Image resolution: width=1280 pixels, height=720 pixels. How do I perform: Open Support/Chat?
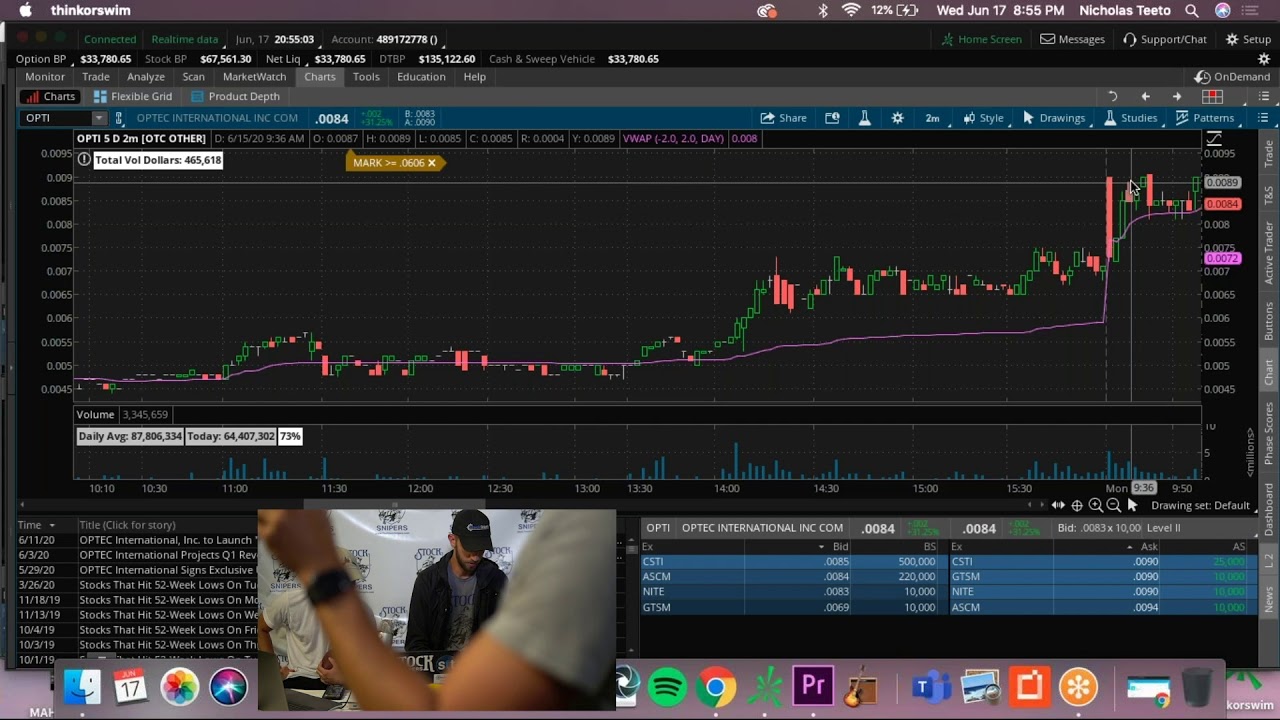point(1164,39)
